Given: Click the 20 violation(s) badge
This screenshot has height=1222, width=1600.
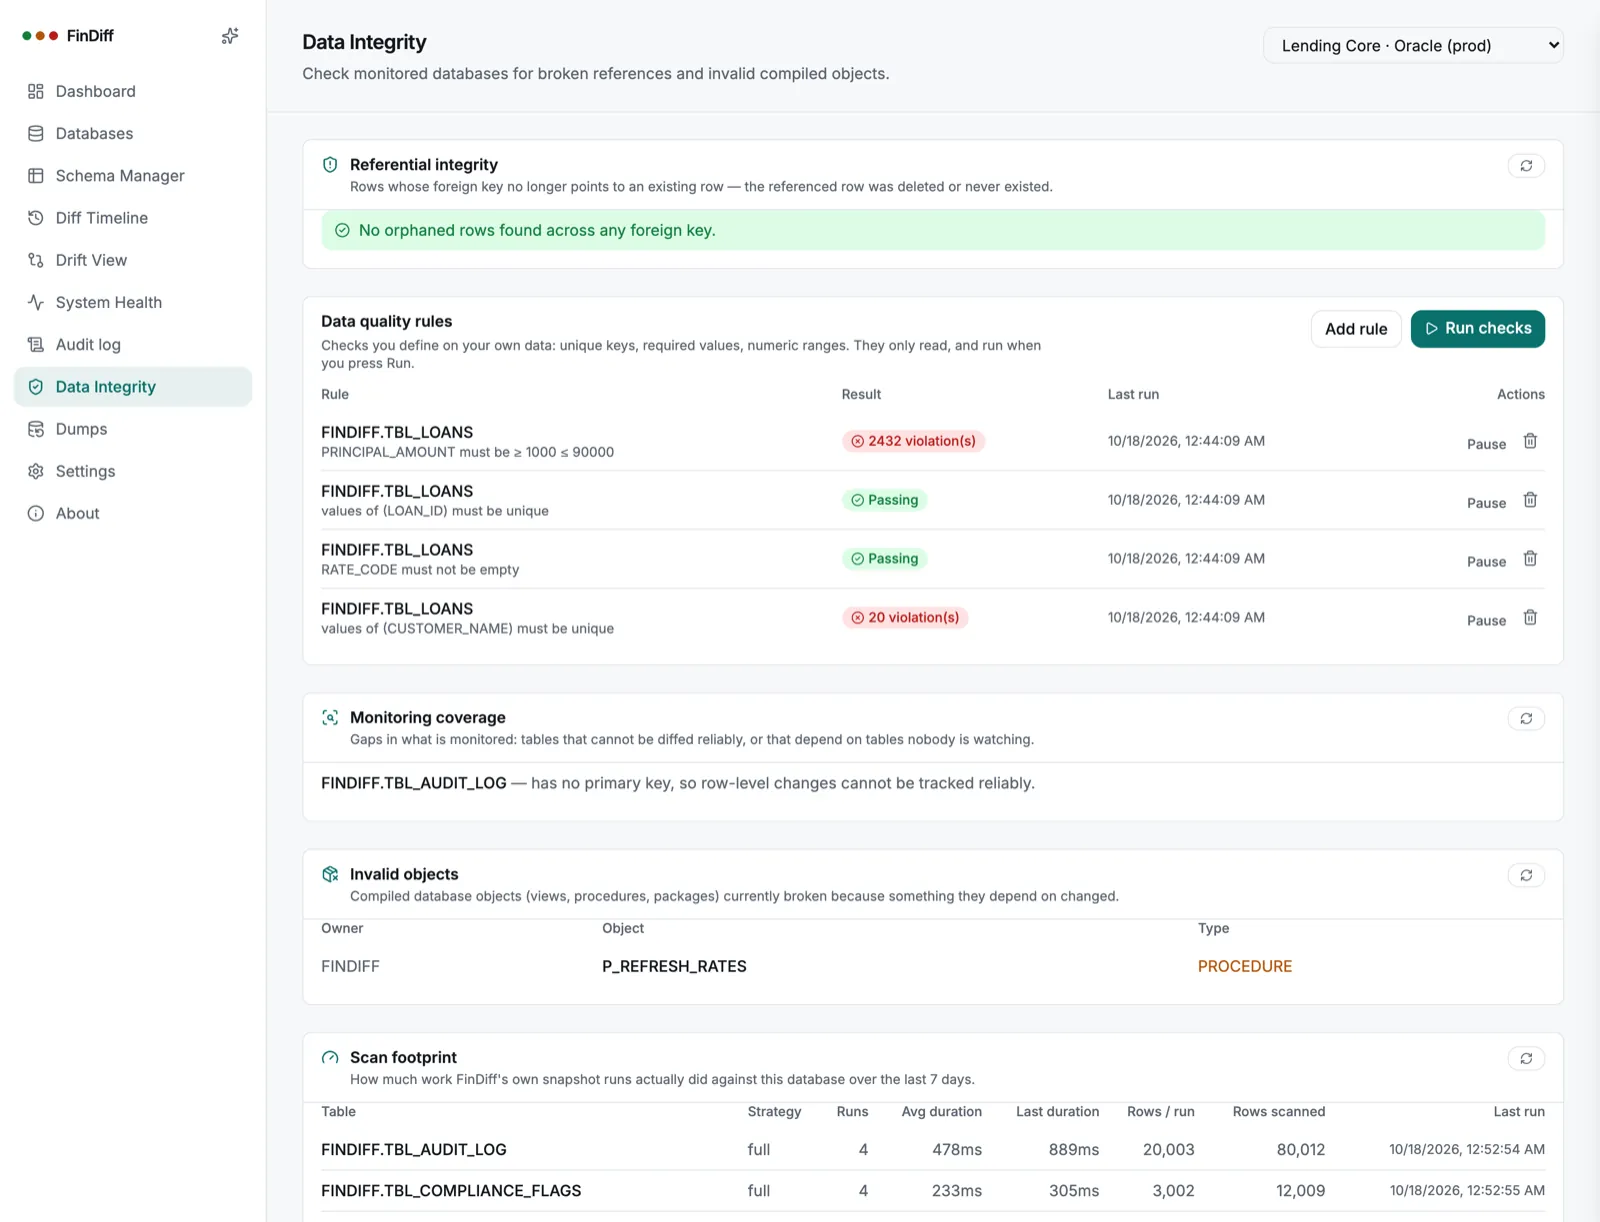Looking at the screenshot, I should click(905, 618).
